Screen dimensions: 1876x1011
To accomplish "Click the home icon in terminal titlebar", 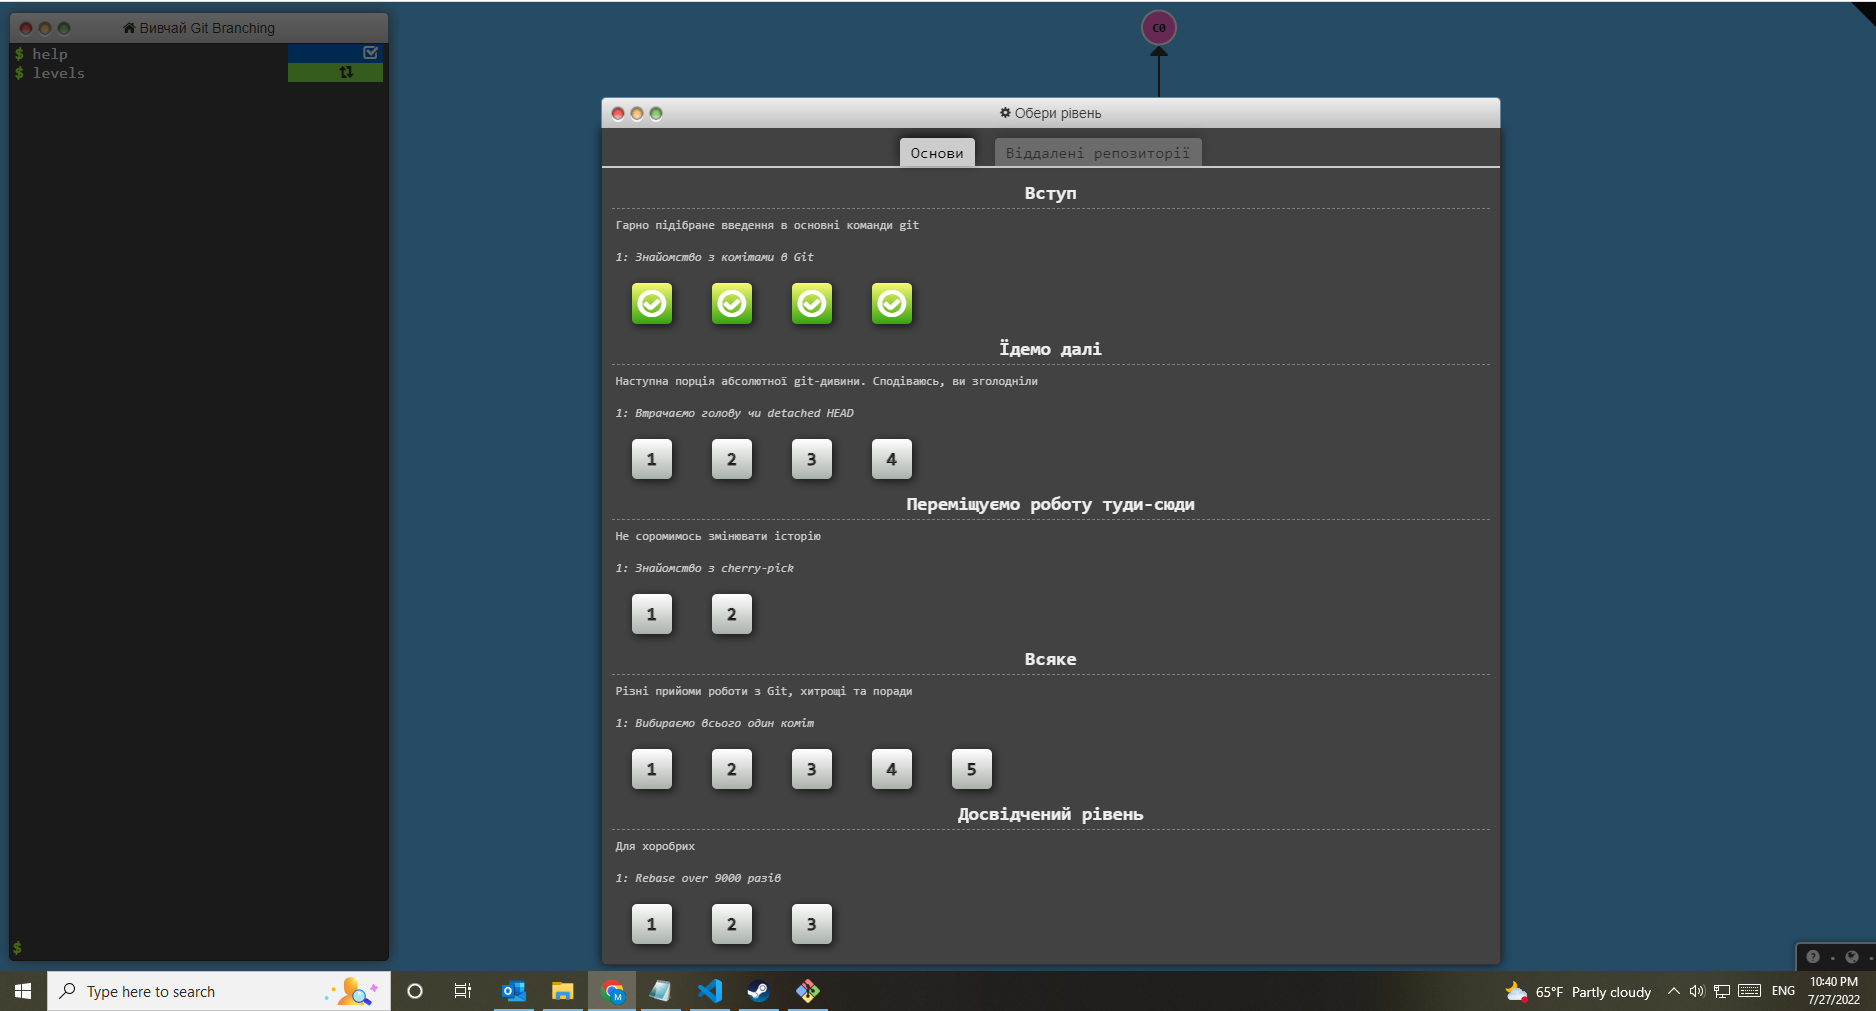I will pyautogui.click(x=129, y=27).
